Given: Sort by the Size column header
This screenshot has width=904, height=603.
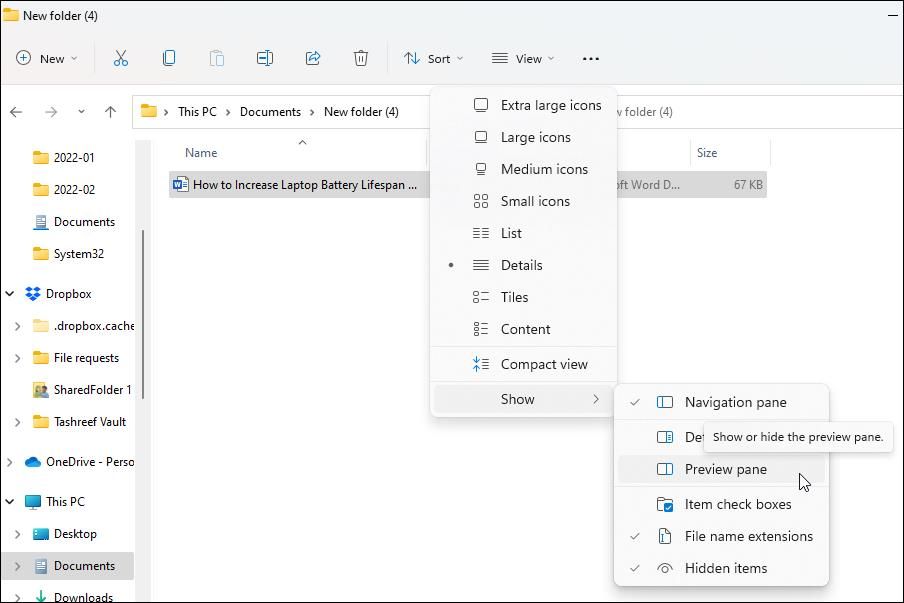Looking at the screenshot, I should [x=707, y=153].
